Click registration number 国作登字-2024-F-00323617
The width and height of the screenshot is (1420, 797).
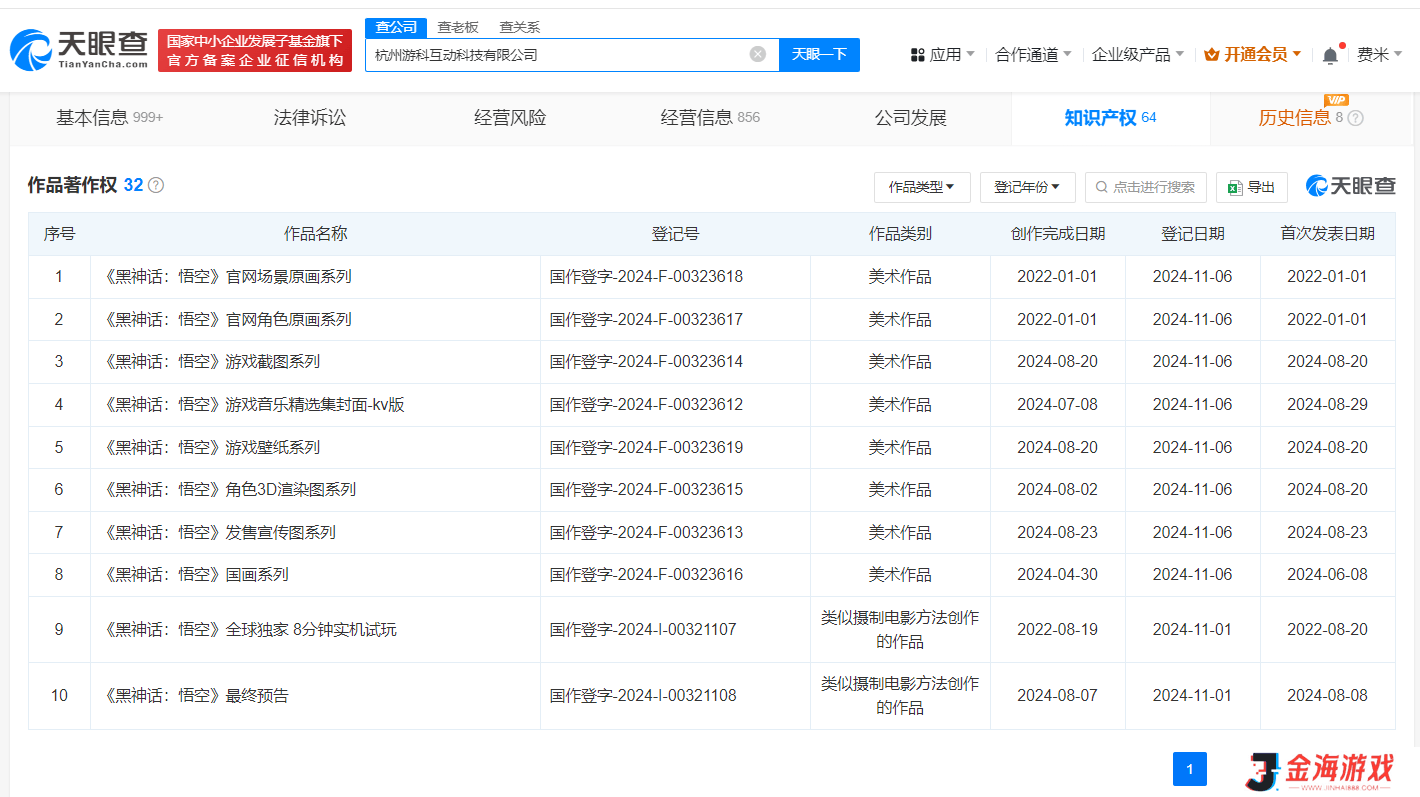(646, 320)
